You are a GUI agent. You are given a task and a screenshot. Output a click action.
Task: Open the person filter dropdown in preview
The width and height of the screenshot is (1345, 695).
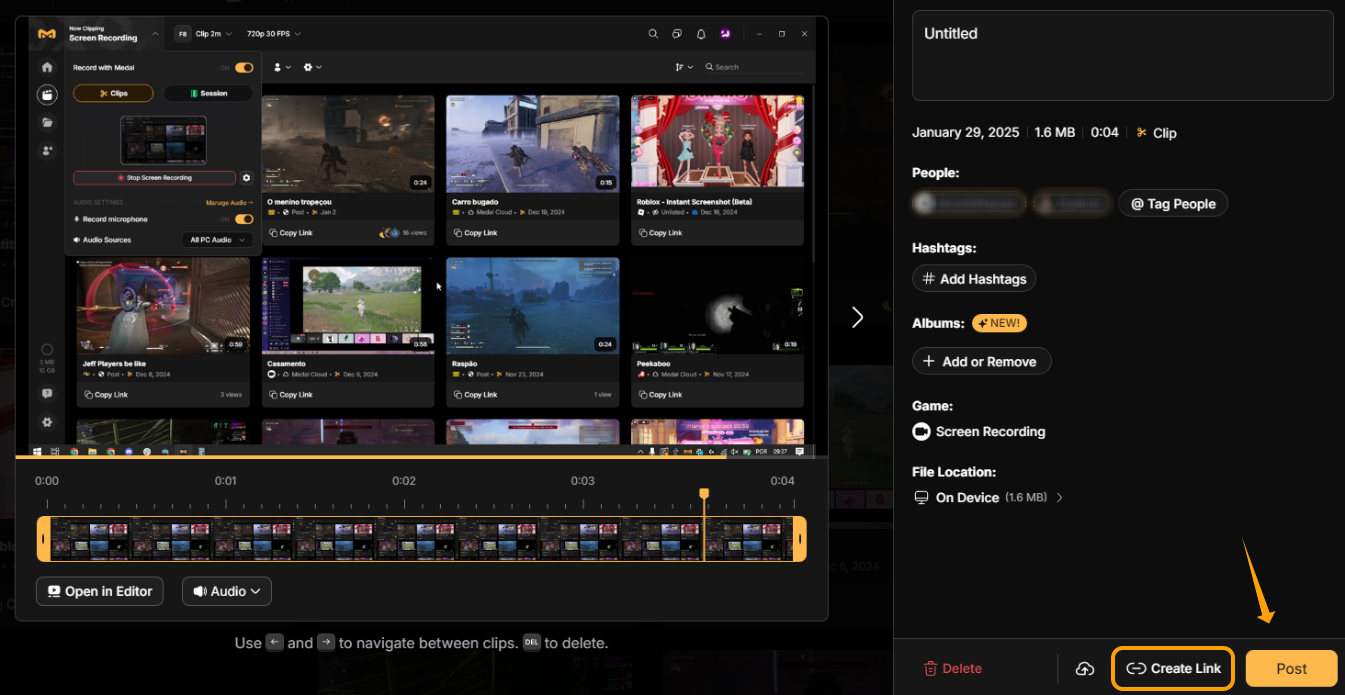(283, 67)
